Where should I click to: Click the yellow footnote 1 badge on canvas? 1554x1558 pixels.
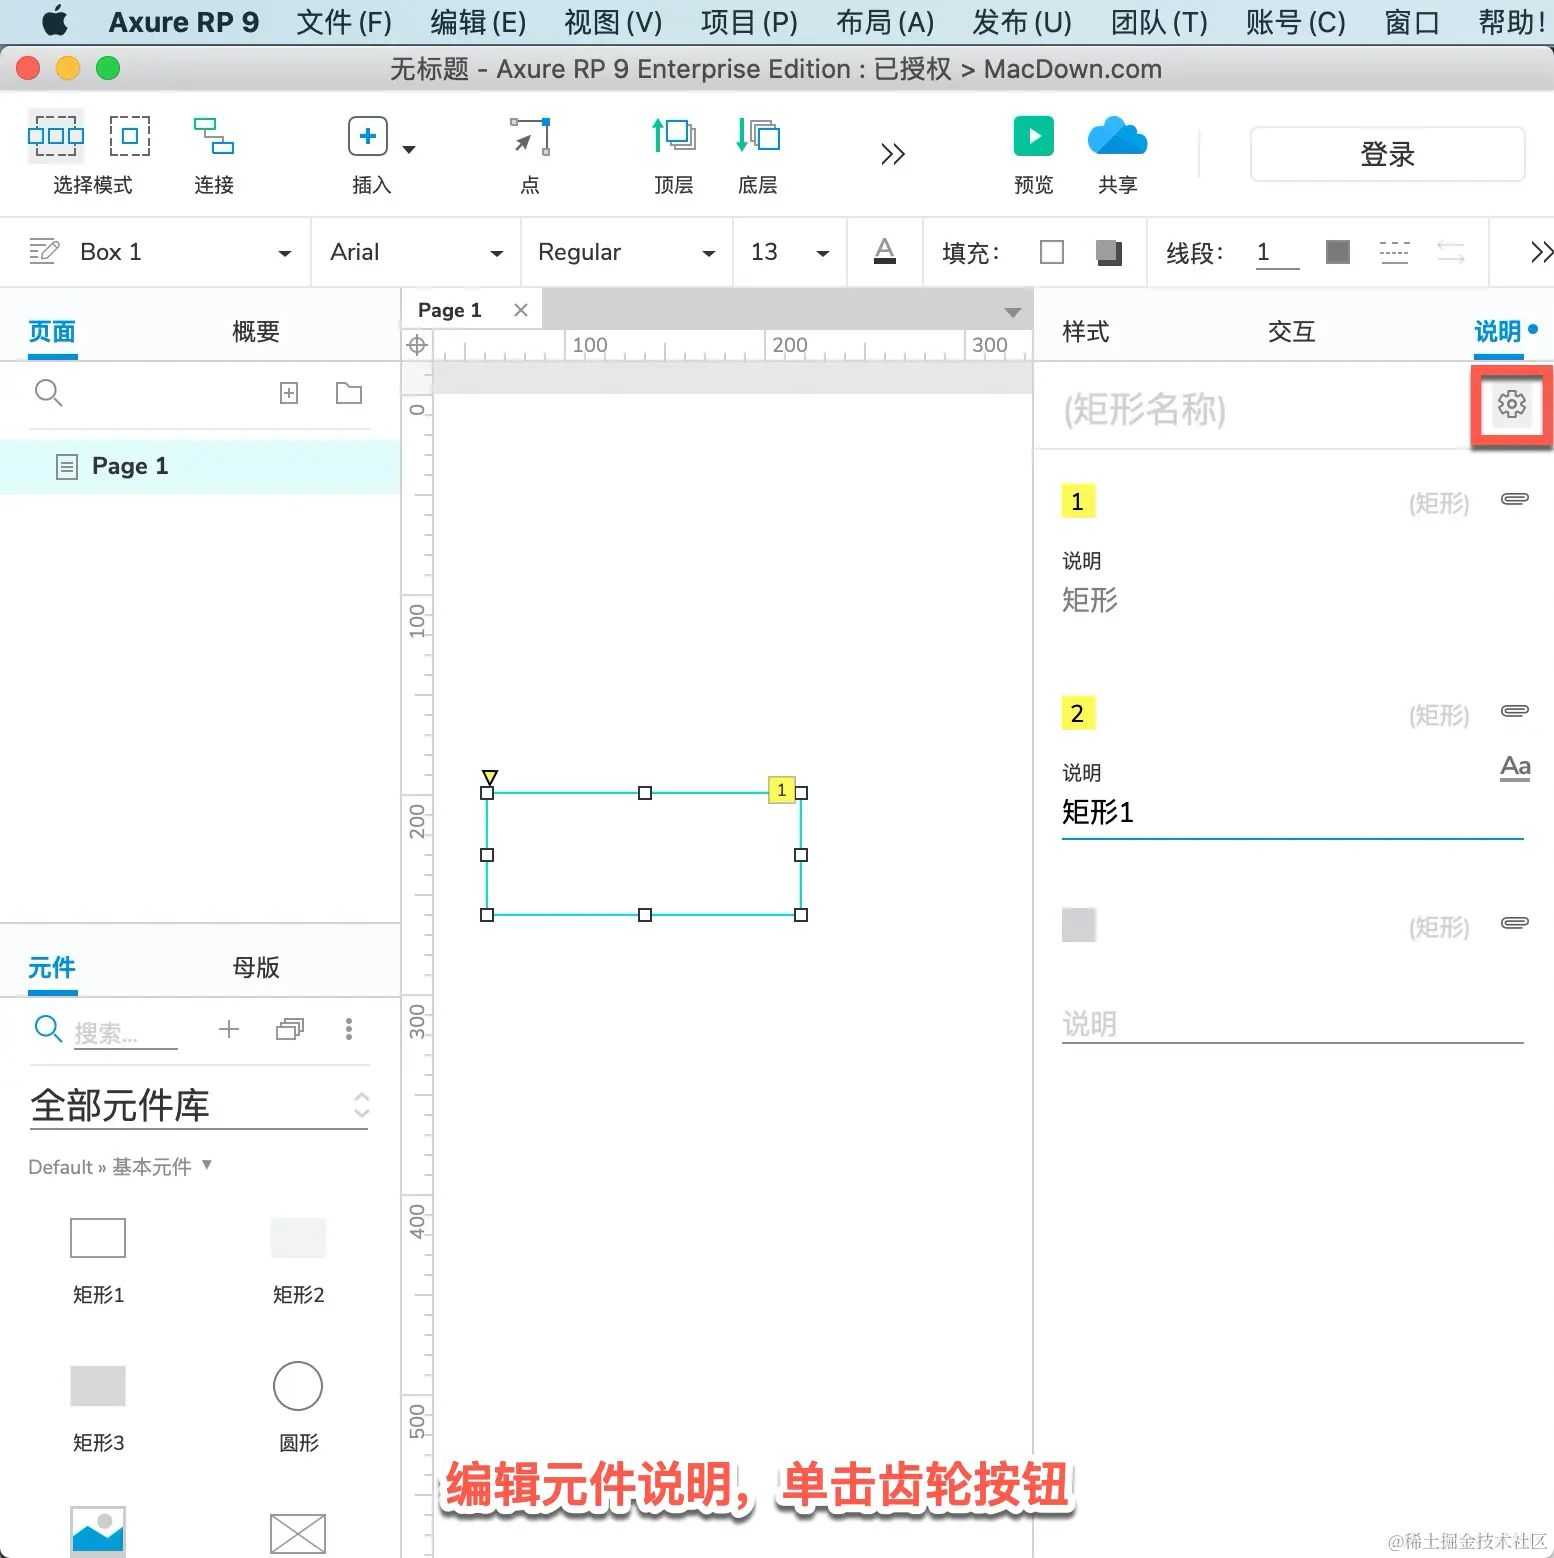coord(782,790)
